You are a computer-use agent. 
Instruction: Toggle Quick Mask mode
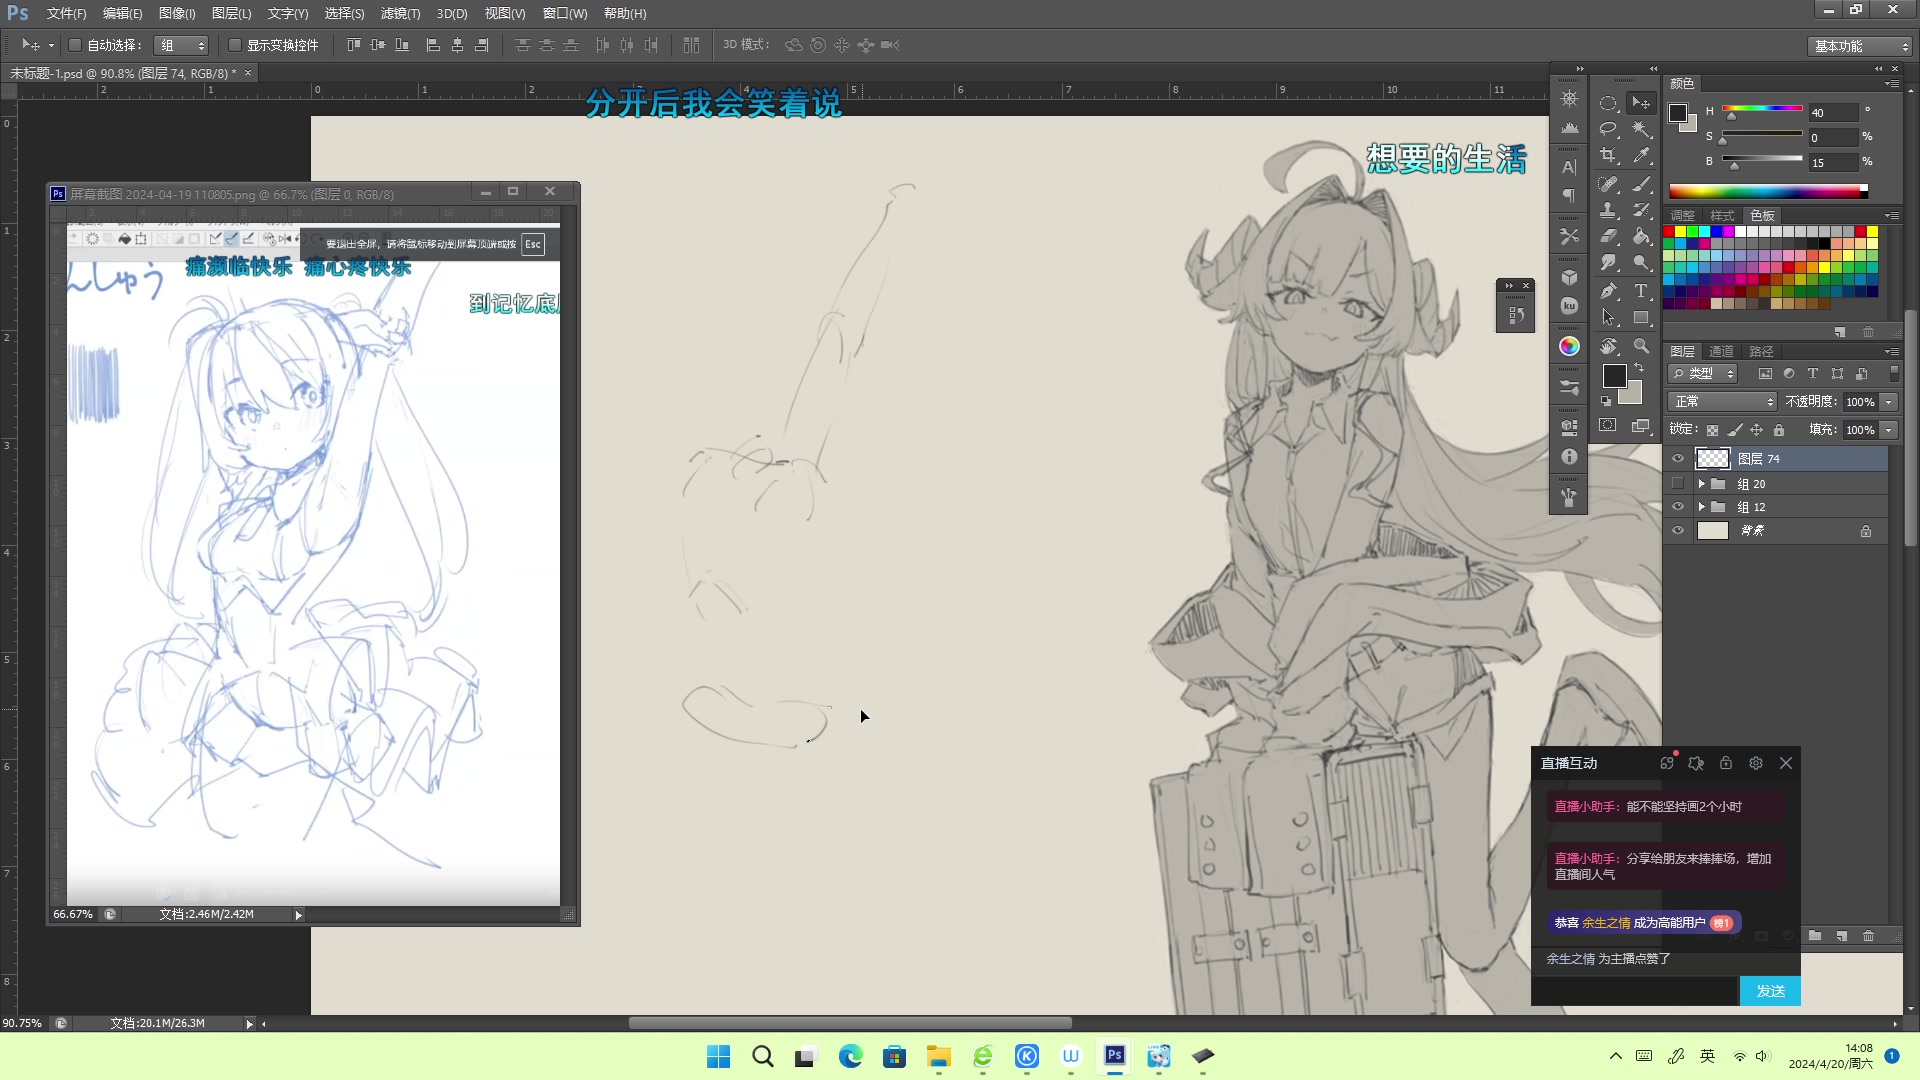coord(1607,426)
